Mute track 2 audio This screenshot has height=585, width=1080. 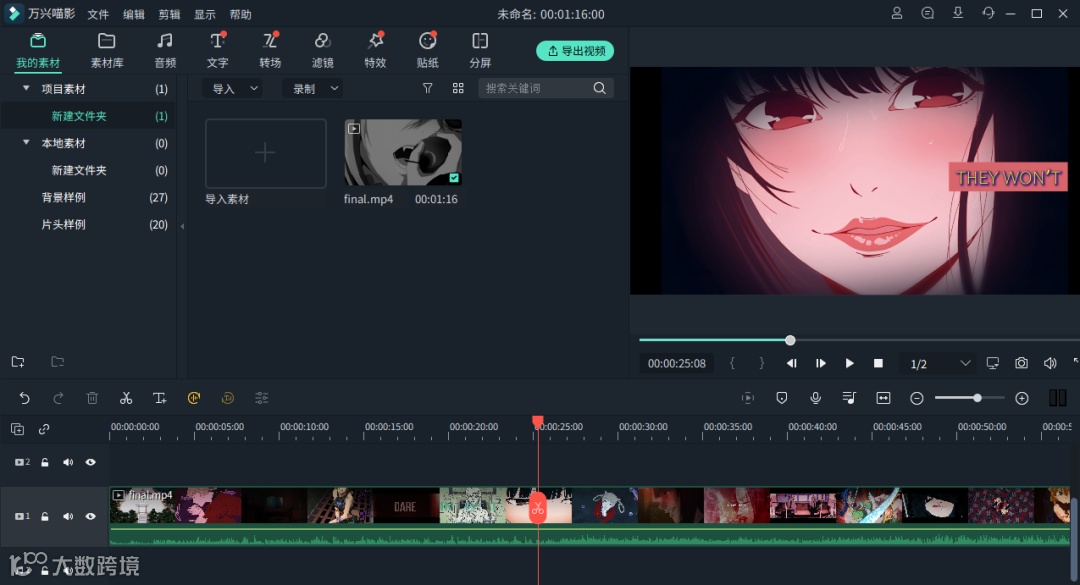(x=68, y=462)
